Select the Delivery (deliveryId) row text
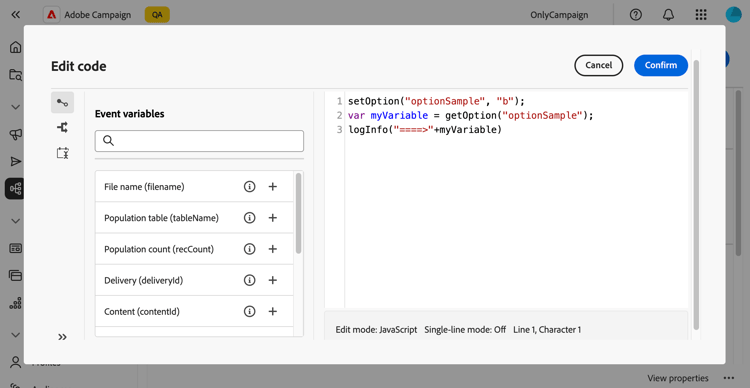Viewport: 750px width, 388px height. coord(143,281)
